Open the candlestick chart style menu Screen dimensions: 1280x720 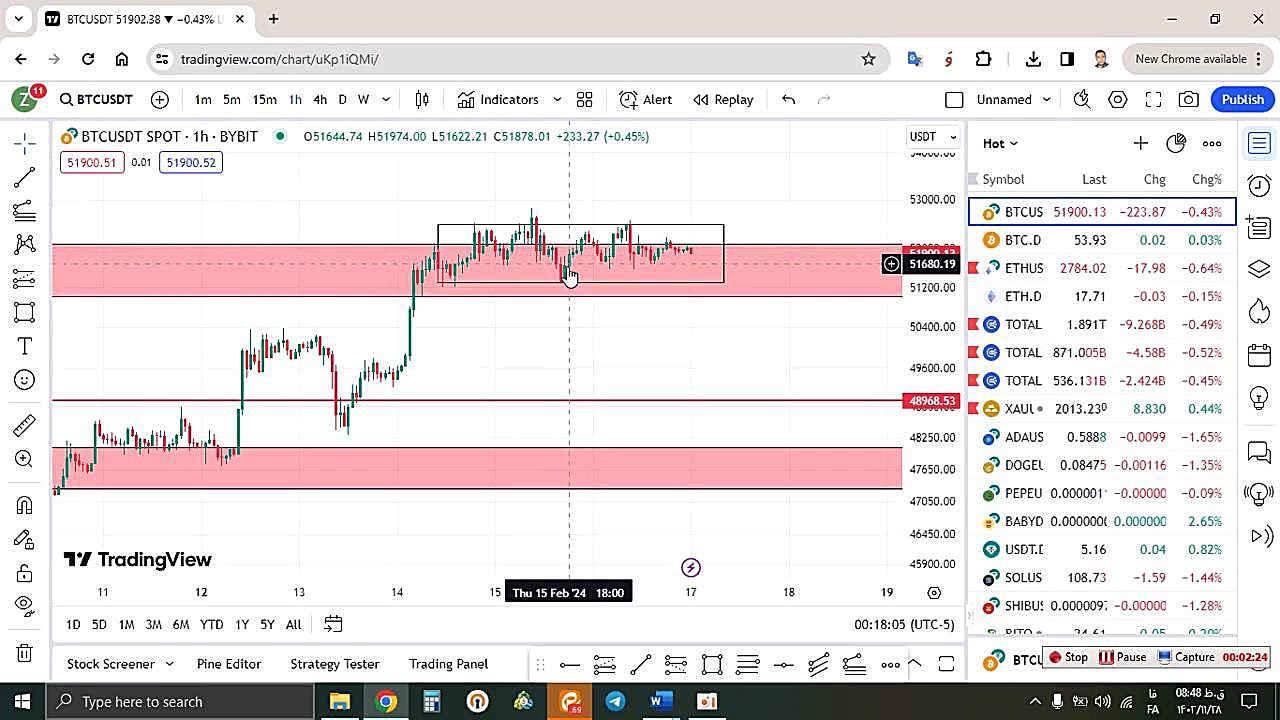coord(422,99)
